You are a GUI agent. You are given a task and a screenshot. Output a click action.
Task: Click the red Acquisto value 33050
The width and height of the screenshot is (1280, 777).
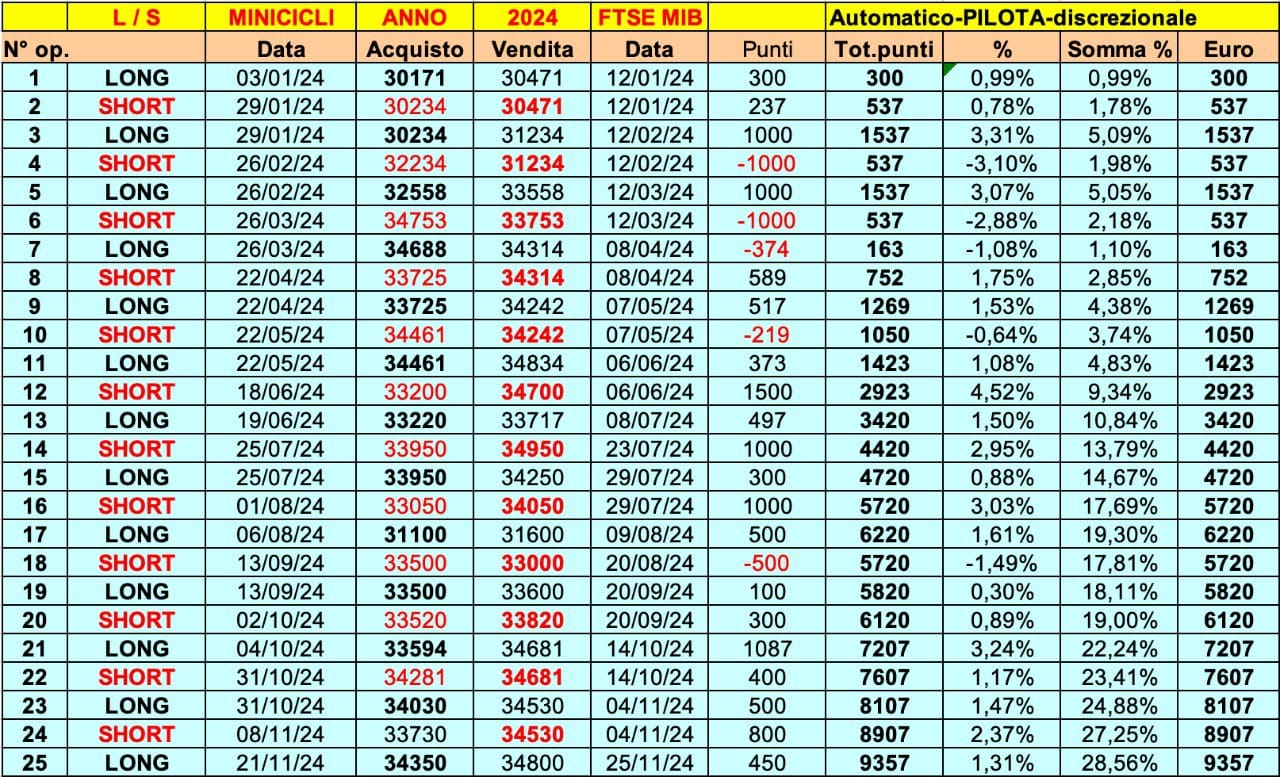[415, 506]
